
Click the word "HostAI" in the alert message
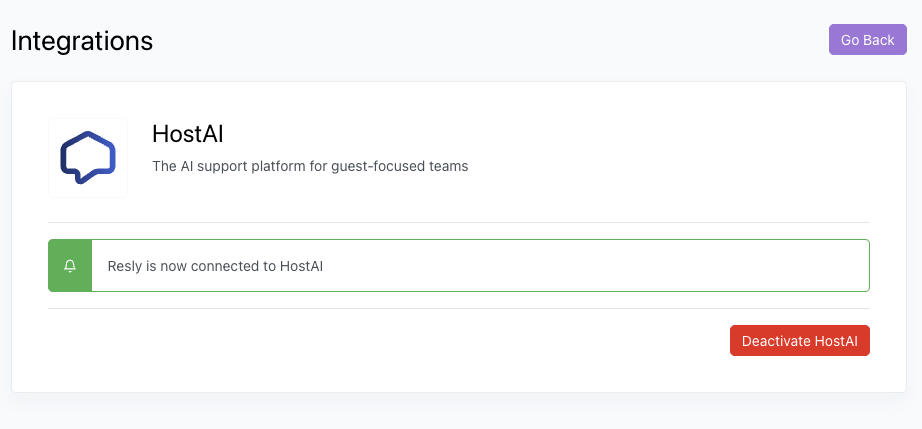(x=301, y=266)
